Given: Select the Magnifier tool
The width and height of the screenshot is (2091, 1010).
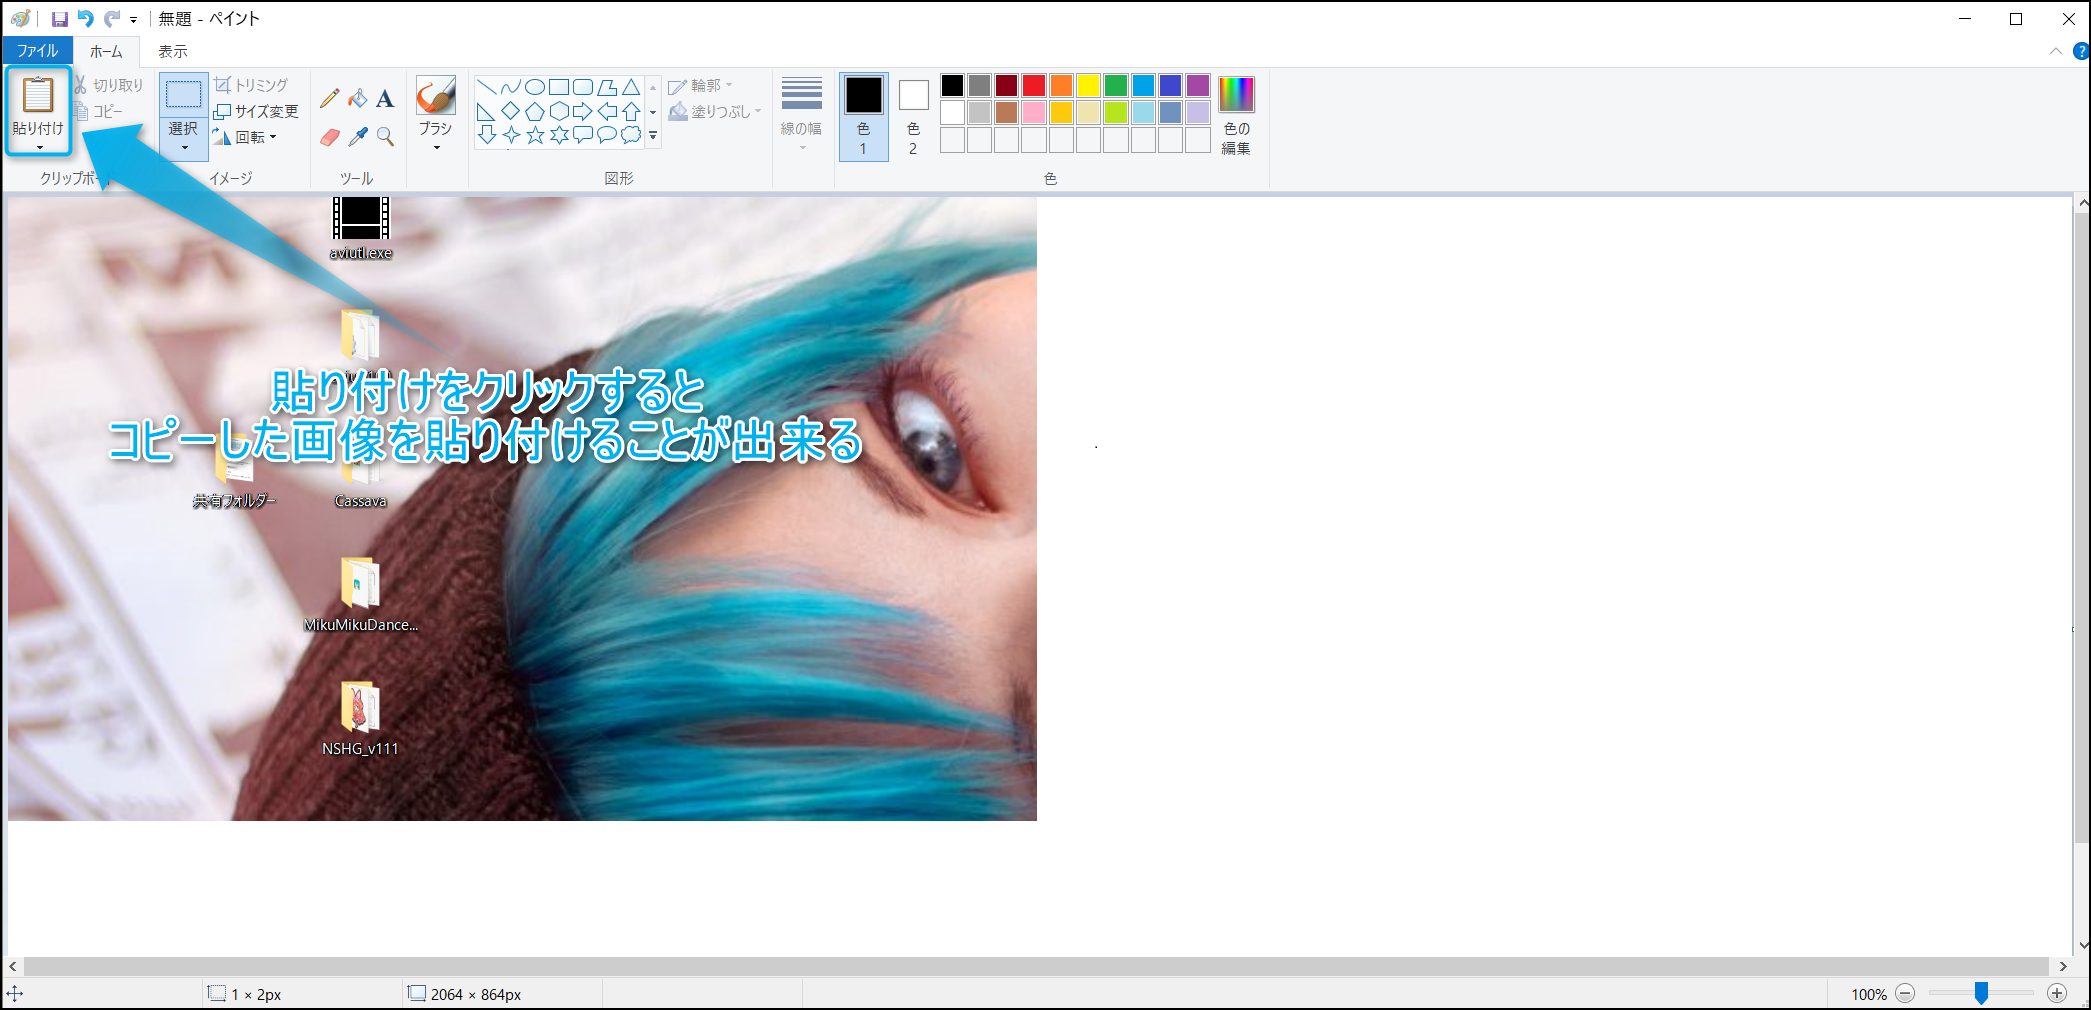Looking at the screenshot, I should 385,137.
